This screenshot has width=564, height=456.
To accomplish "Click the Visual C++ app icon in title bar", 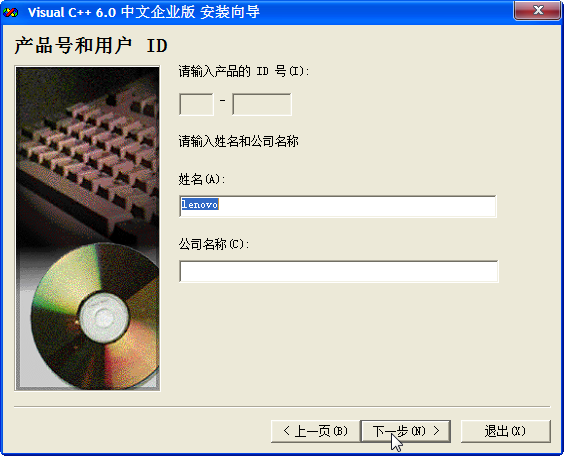I will (x=10, y=13).
